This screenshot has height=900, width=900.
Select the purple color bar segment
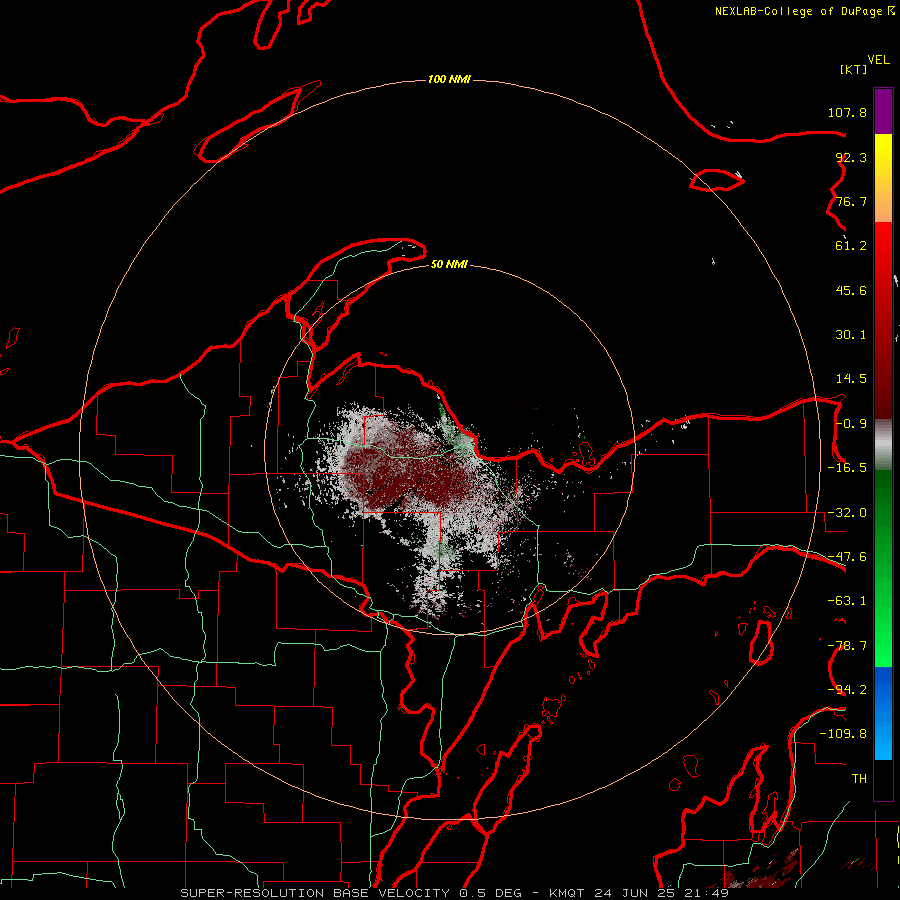click(x=883, y=111)
